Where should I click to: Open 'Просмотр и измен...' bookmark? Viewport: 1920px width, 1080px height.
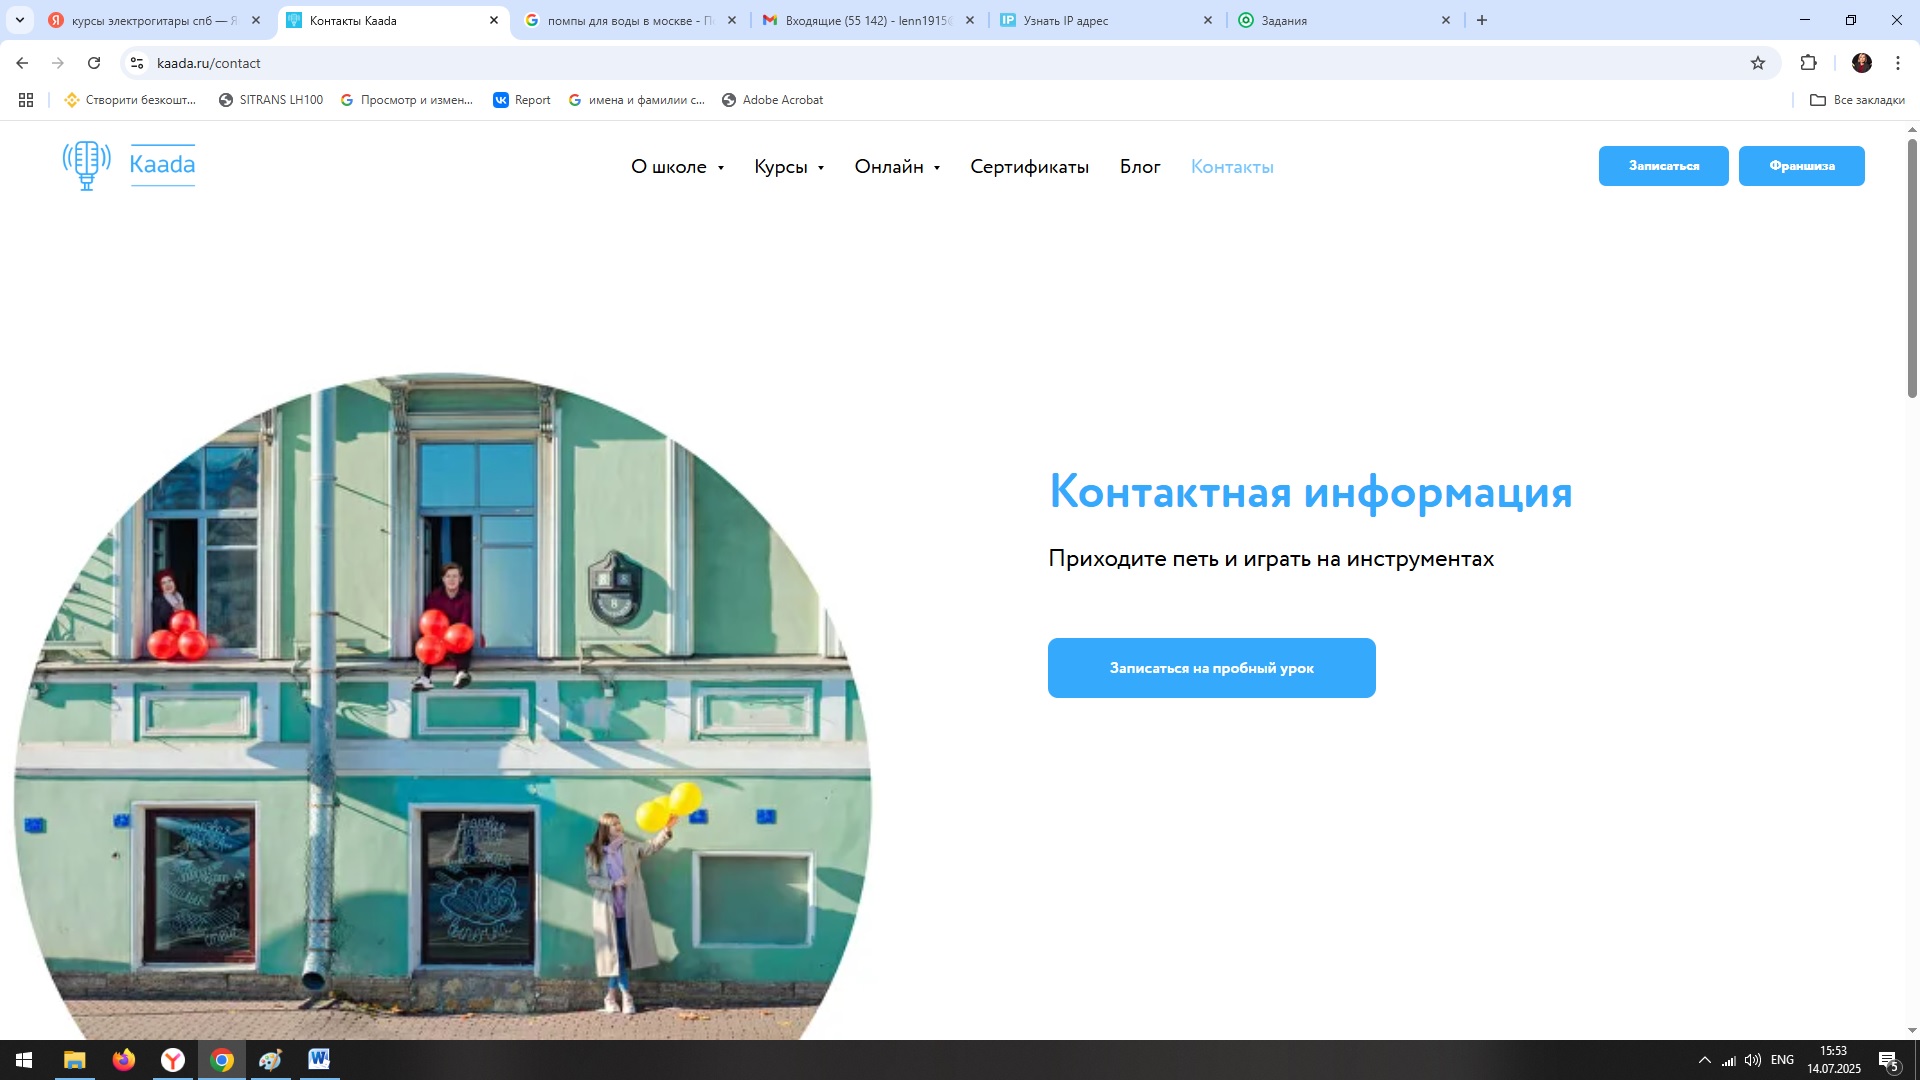(x=407, y=100)
